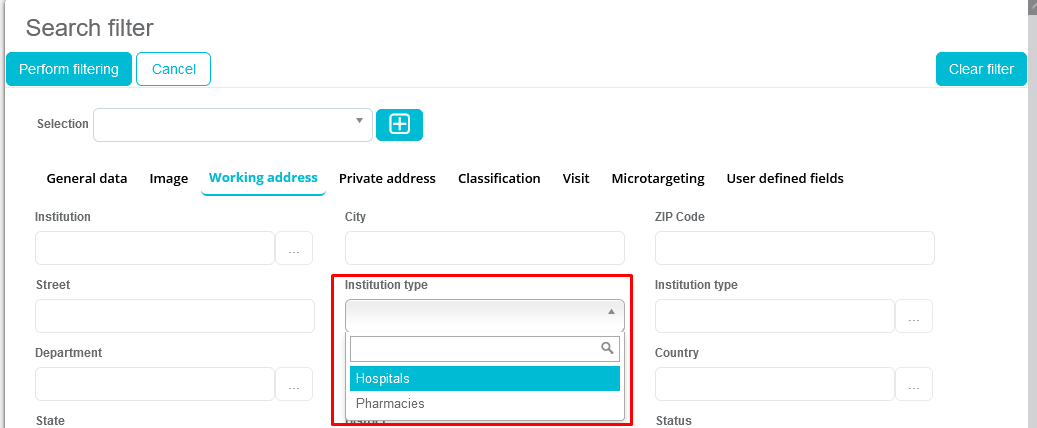Click the magnifier icon in dropdown search
Viewport: 1037px width, 428px height.
point(606,348)
